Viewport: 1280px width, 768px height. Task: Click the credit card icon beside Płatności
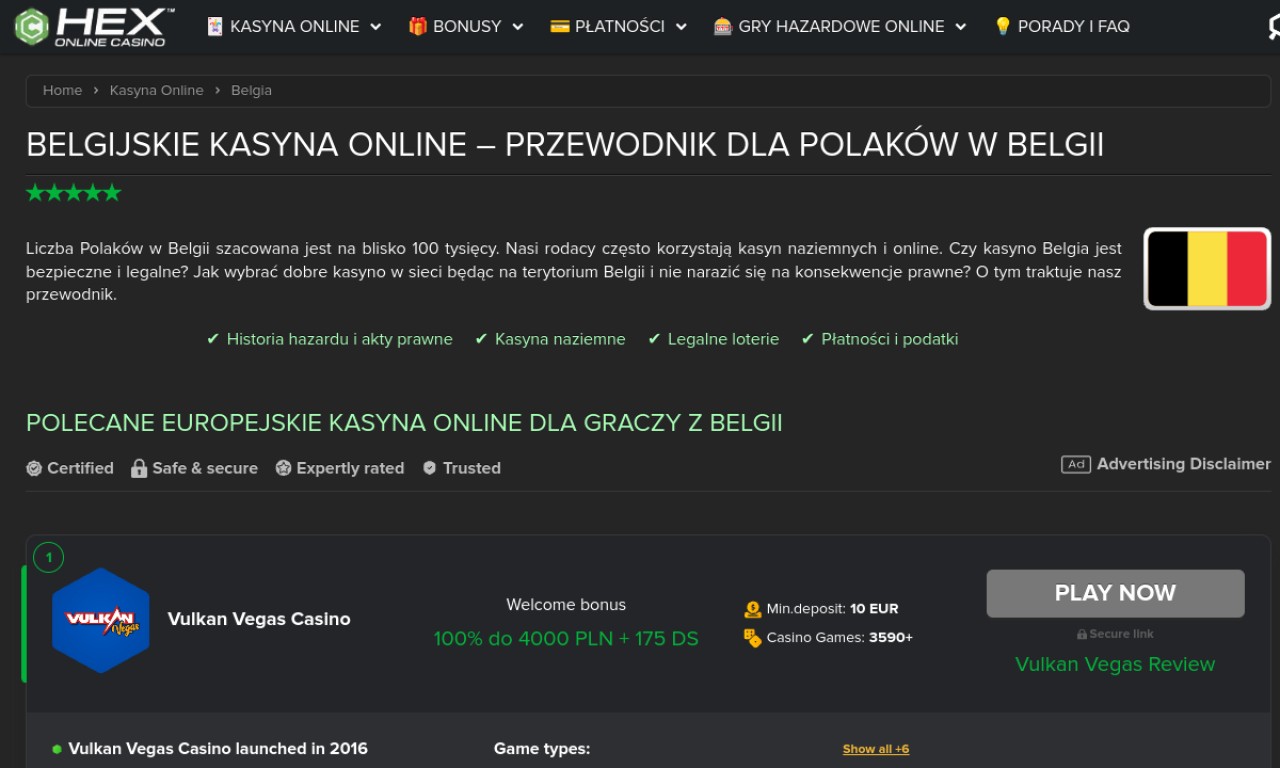click(x=560, y=27)
